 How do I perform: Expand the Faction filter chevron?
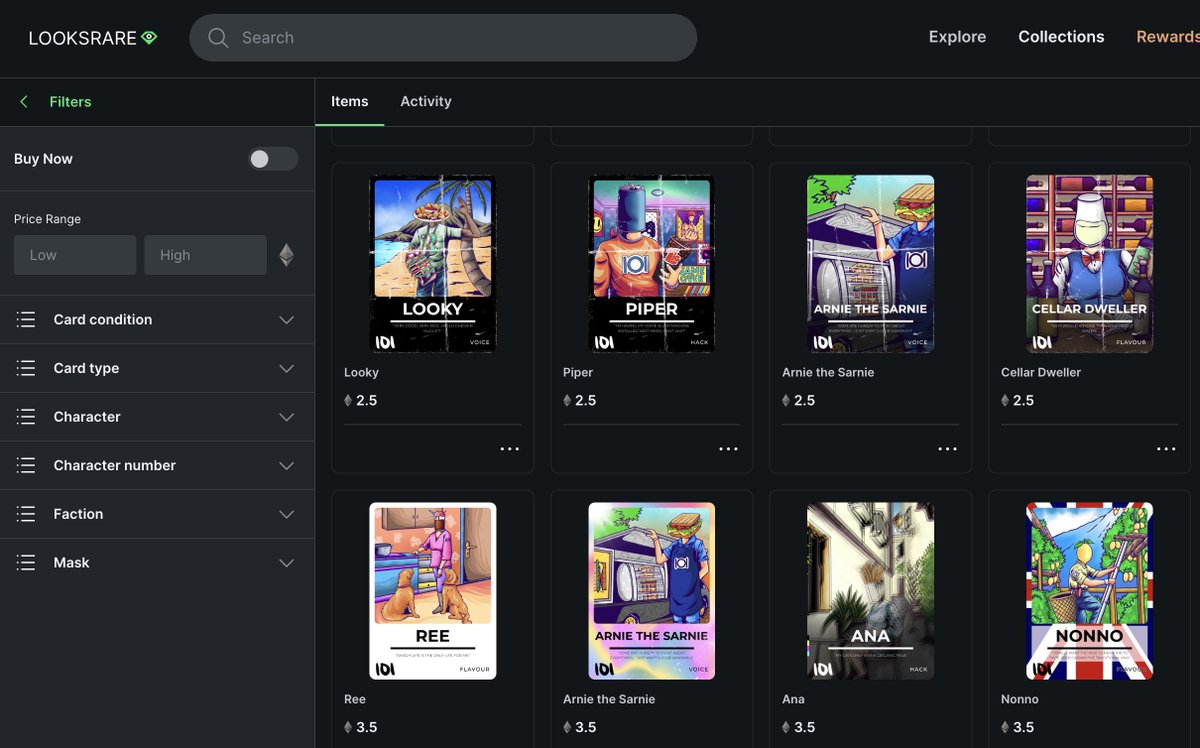pyautogui.click(x=287, y=514)
